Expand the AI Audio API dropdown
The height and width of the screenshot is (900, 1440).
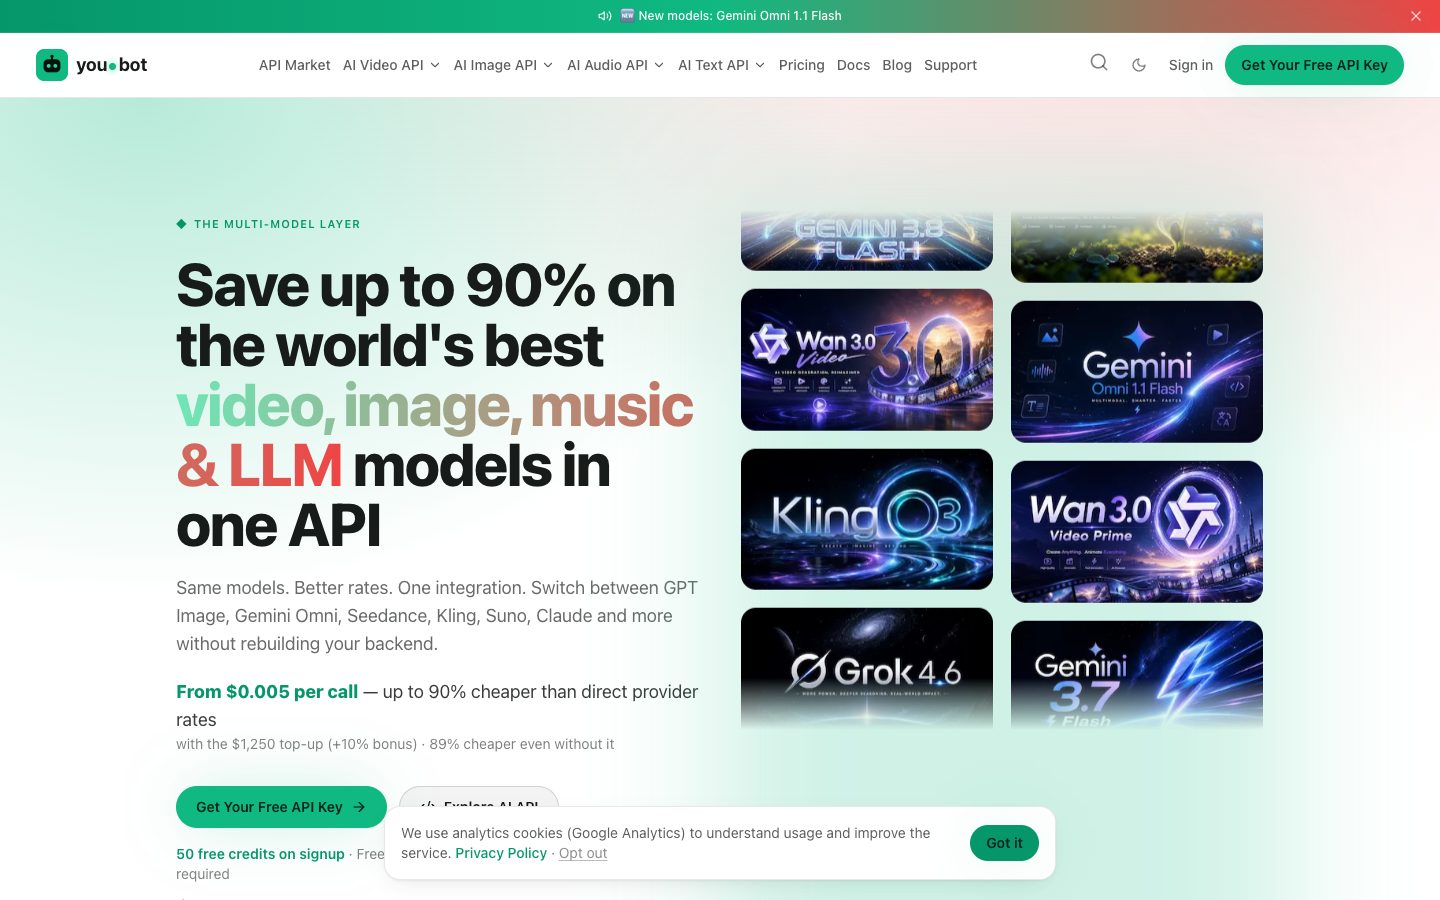tap(615, 65)
